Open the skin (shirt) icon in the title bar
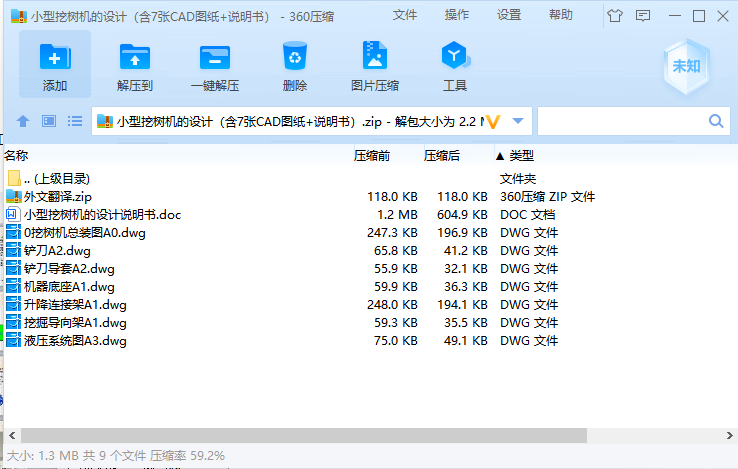Image resolution: width=738 pixels, height=469 pixels. [x=615, y=16]
